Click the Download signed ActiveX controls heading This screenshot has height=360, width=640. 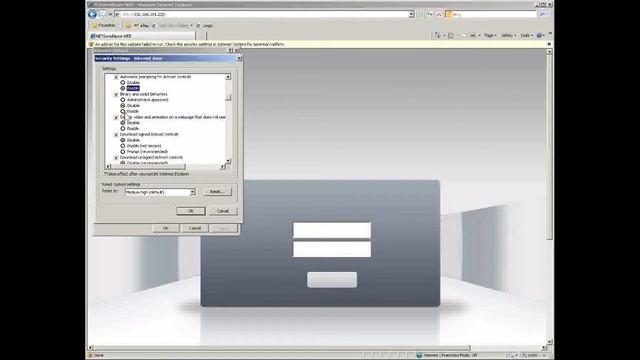149,134
